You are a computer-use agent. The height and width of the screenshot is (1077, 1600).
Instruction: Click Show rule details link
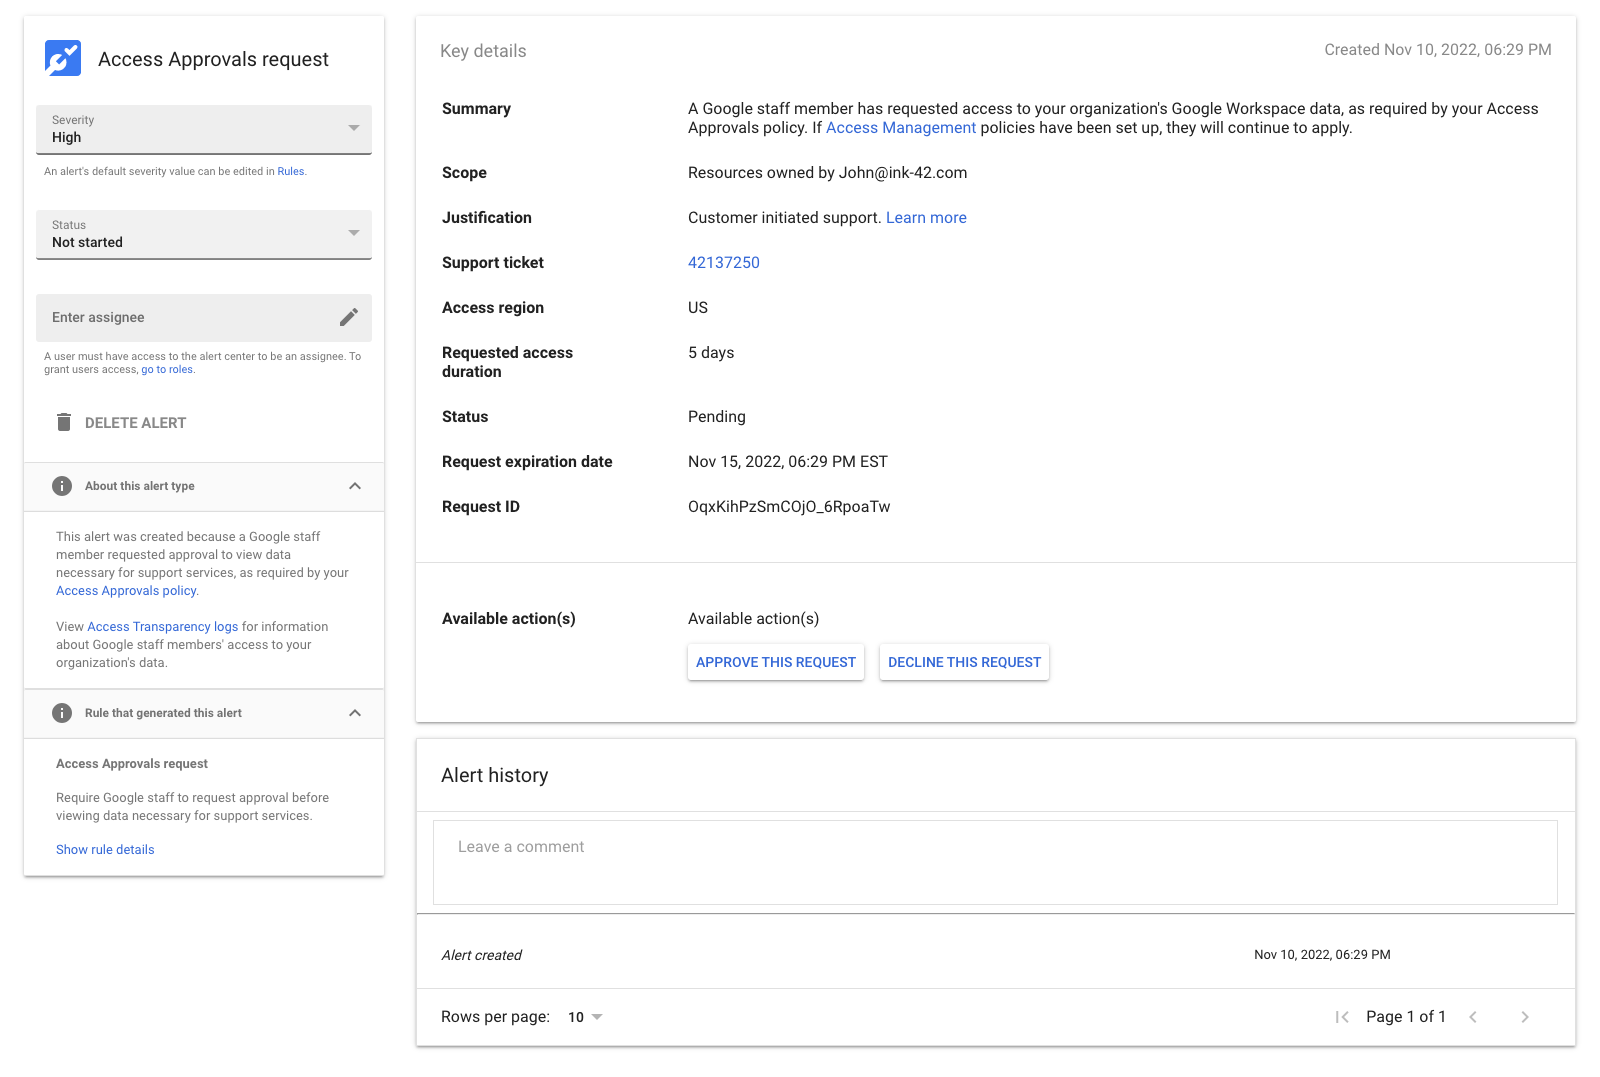pyautogui.click(x=105, y=850)
